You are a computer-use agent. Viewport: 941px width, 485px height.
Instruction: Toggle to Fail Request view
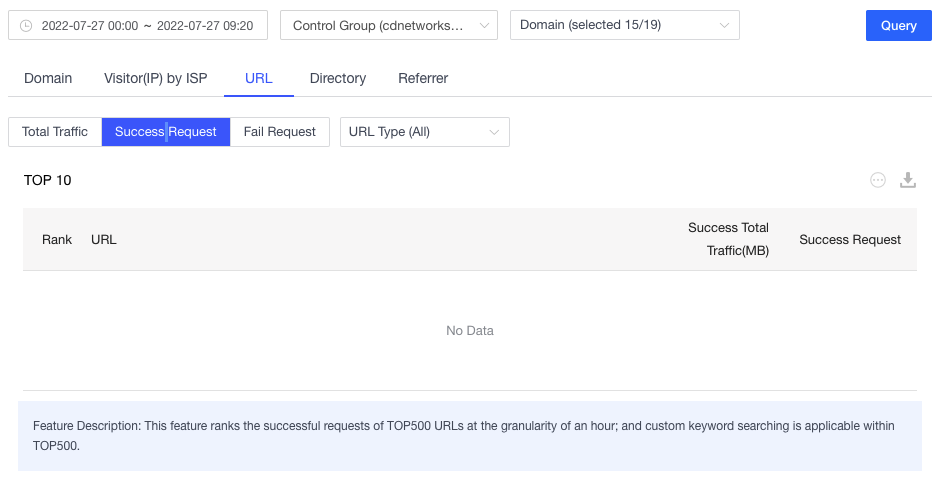click(280, 132)
